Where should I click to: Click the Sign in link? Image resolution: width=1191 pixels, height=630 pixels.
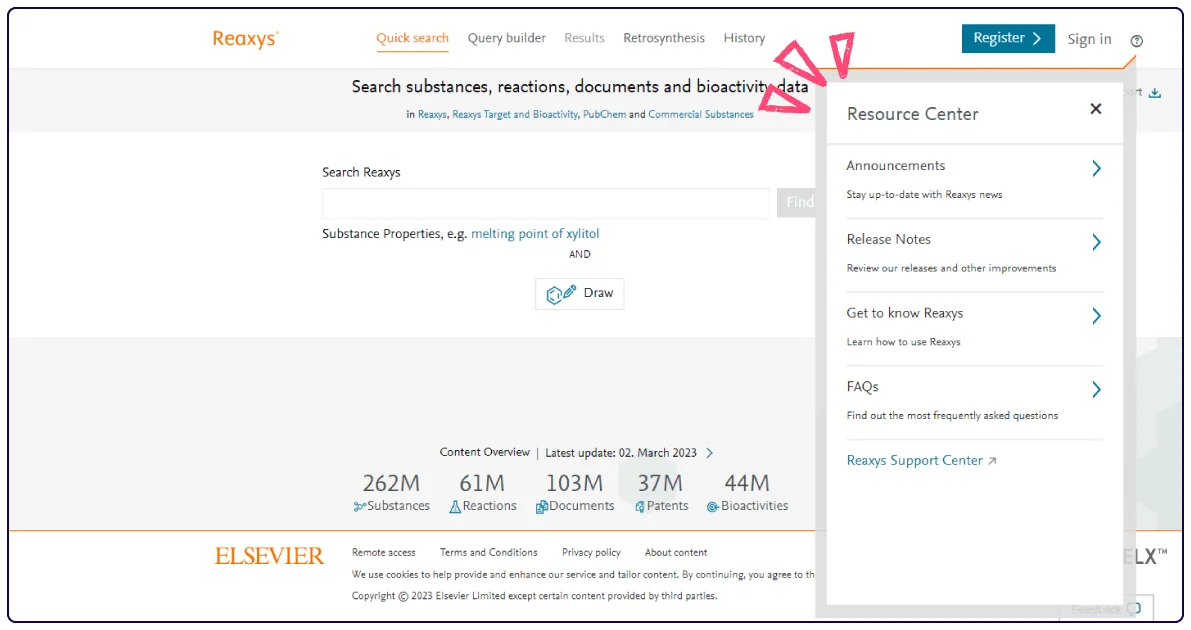(x=1089, y=40)
